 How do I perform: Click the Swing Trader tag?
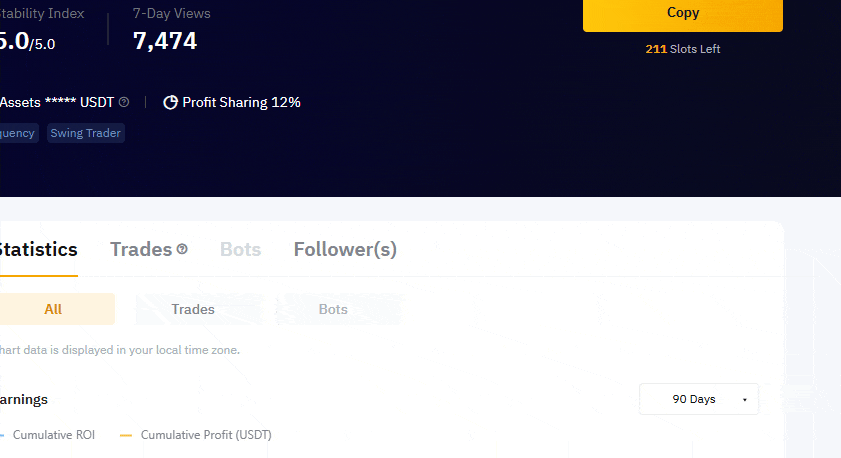pyautogui.click(x=85, y=133)
